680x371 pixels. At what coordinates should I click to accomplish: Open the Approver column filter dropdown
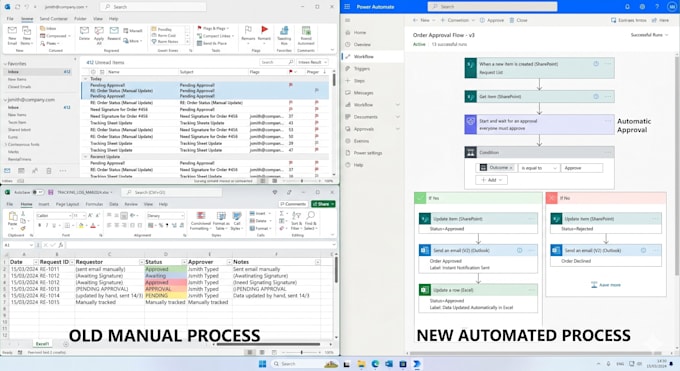pos(229,262)
